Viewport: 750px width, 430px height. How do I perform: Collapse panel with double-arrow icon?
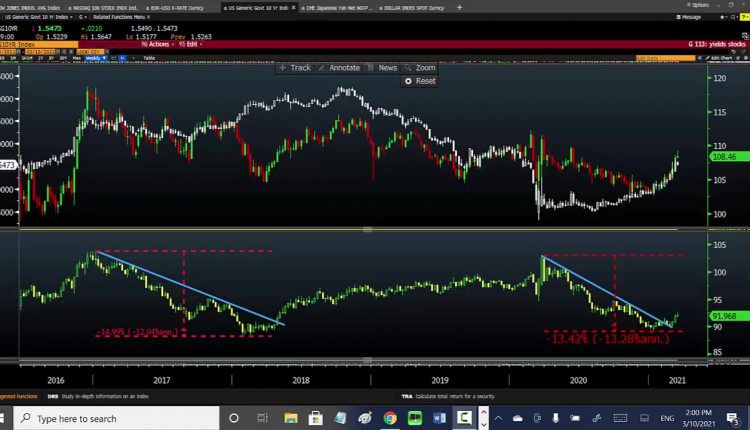tap(700, 58)
